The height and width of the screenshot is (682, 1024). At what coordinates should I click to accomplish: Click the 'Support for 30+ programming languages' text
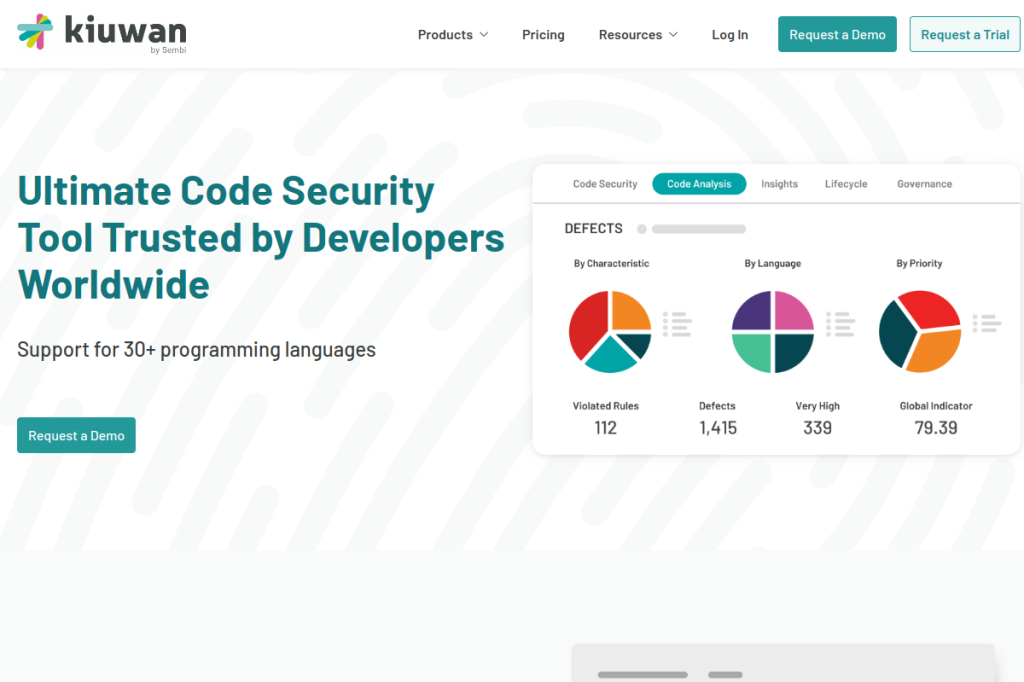coord(197,349)
